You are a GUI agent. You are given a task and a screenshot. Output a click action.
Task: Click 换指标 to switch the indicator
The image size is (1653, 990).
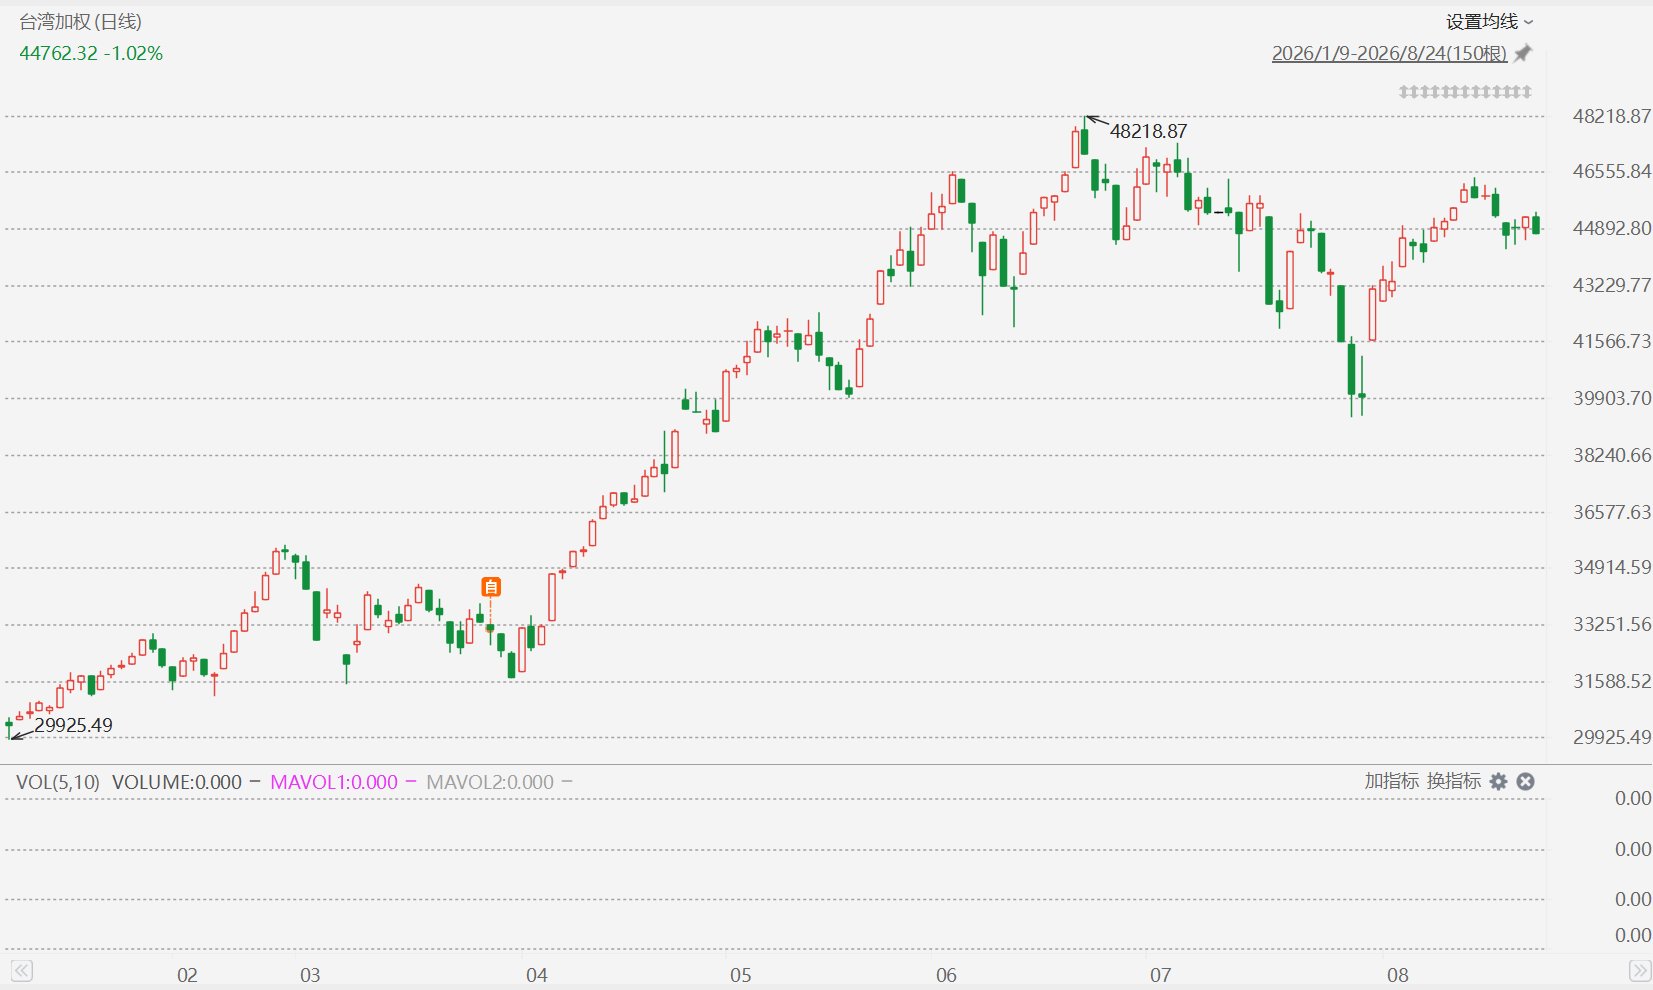click(x=1454, y=781)
